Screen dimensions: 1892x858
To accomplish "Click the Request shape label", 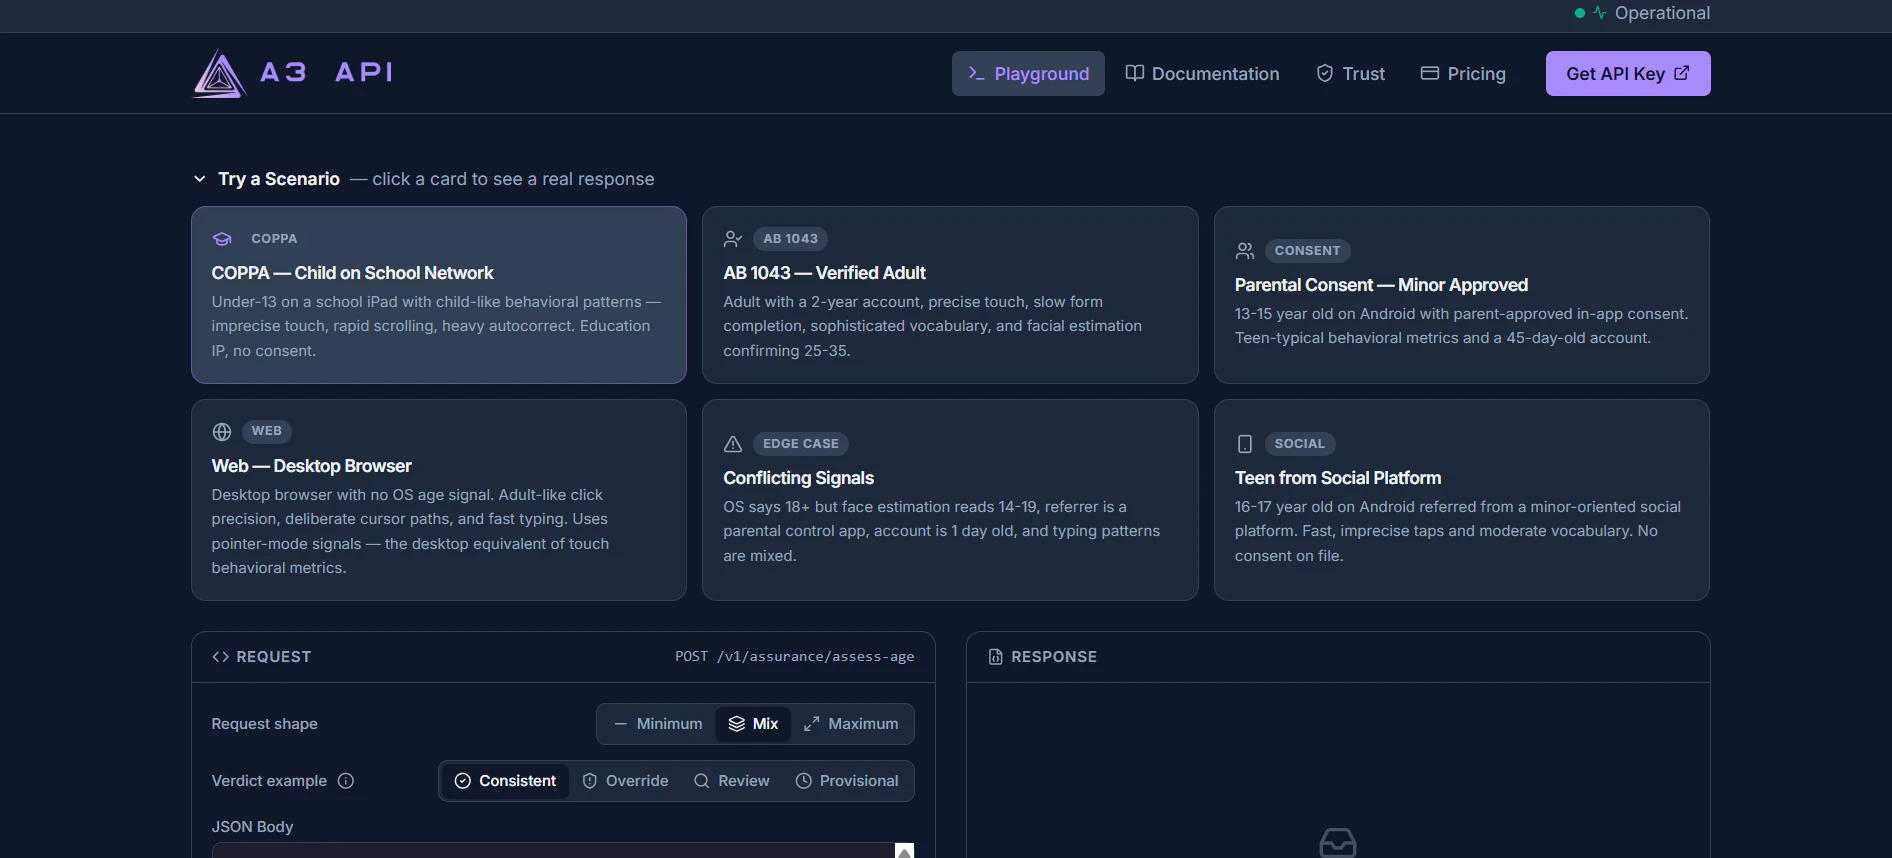I will point(264,724).
